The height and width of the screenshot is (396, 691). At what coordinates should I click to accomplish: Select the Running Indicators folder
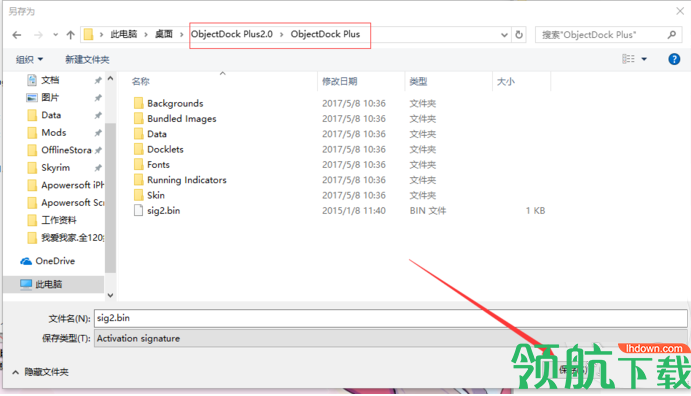click(x=187, y=180)
